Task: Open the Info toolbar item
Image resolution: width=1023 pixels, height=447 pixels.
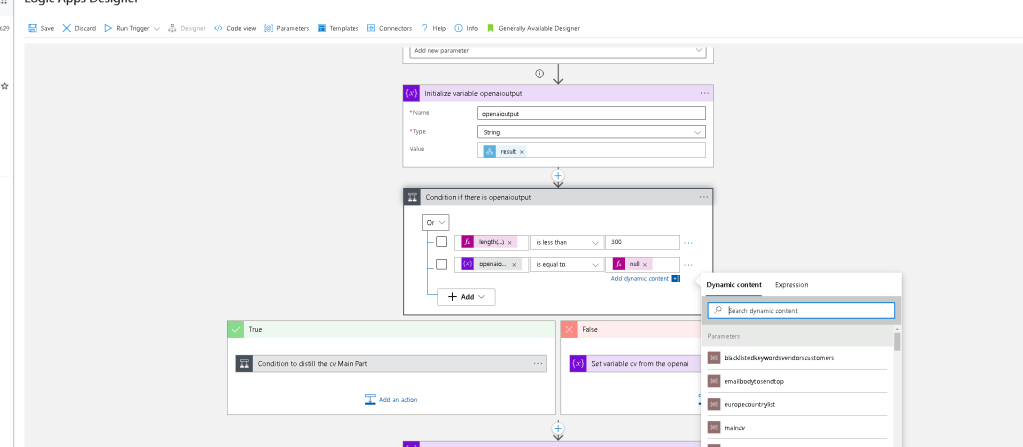Action: [466, 28]
